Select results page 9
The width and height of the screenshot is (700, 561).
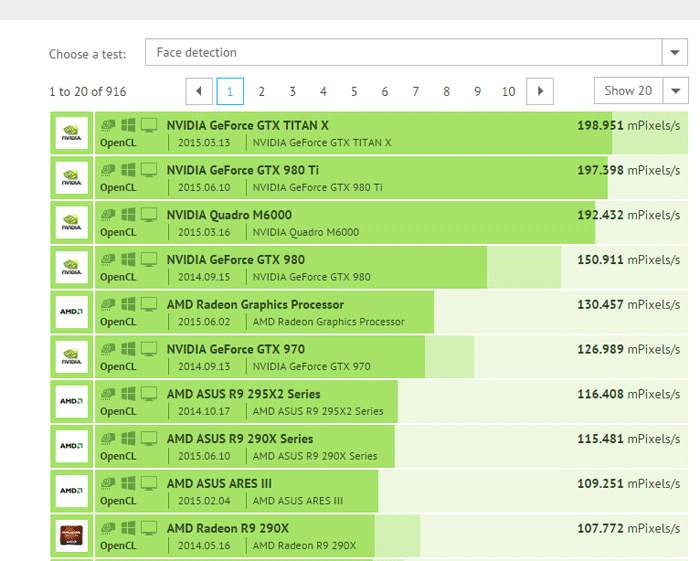477,91
